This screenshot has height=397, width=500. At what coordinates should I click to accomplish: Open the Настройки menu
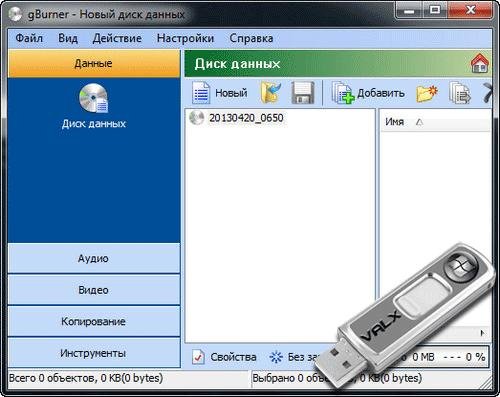point(185,38)
